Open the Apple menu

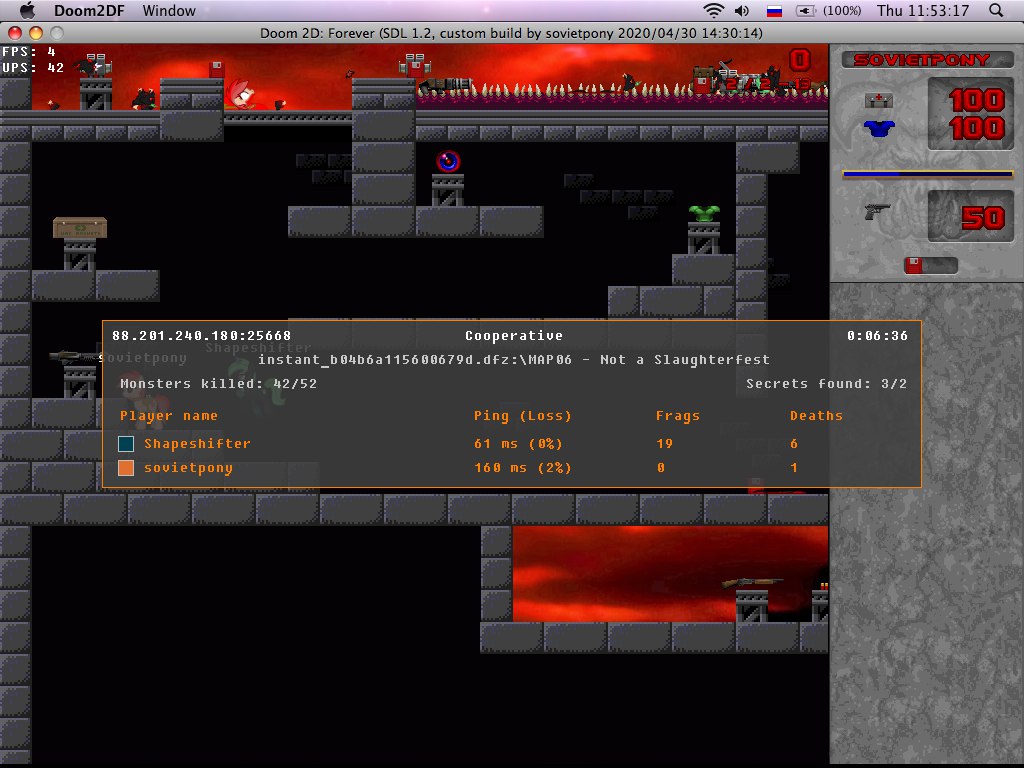point(27,10)
